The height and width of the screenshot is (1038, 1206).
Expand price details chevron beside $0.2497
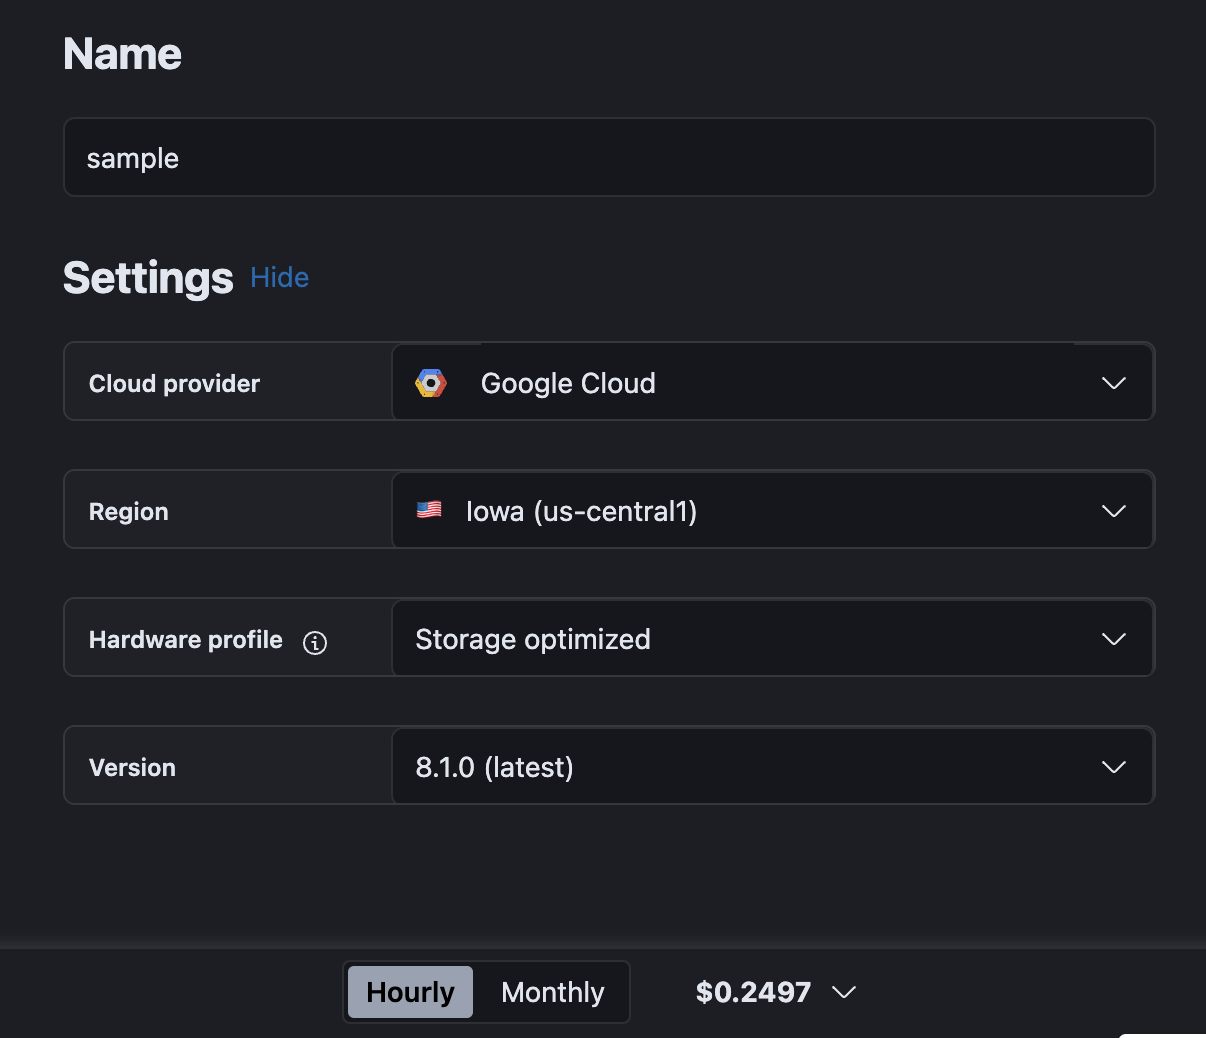tap(844, 992)
